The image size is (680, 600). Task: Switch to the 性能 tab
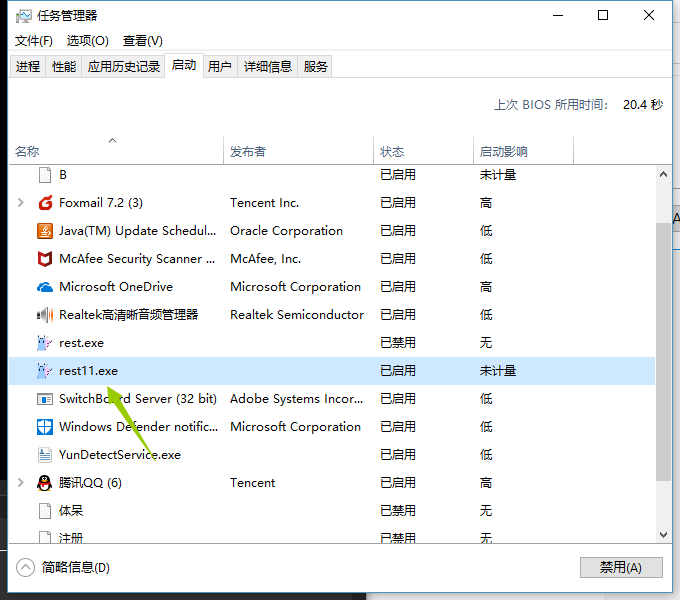pos(64,66)
